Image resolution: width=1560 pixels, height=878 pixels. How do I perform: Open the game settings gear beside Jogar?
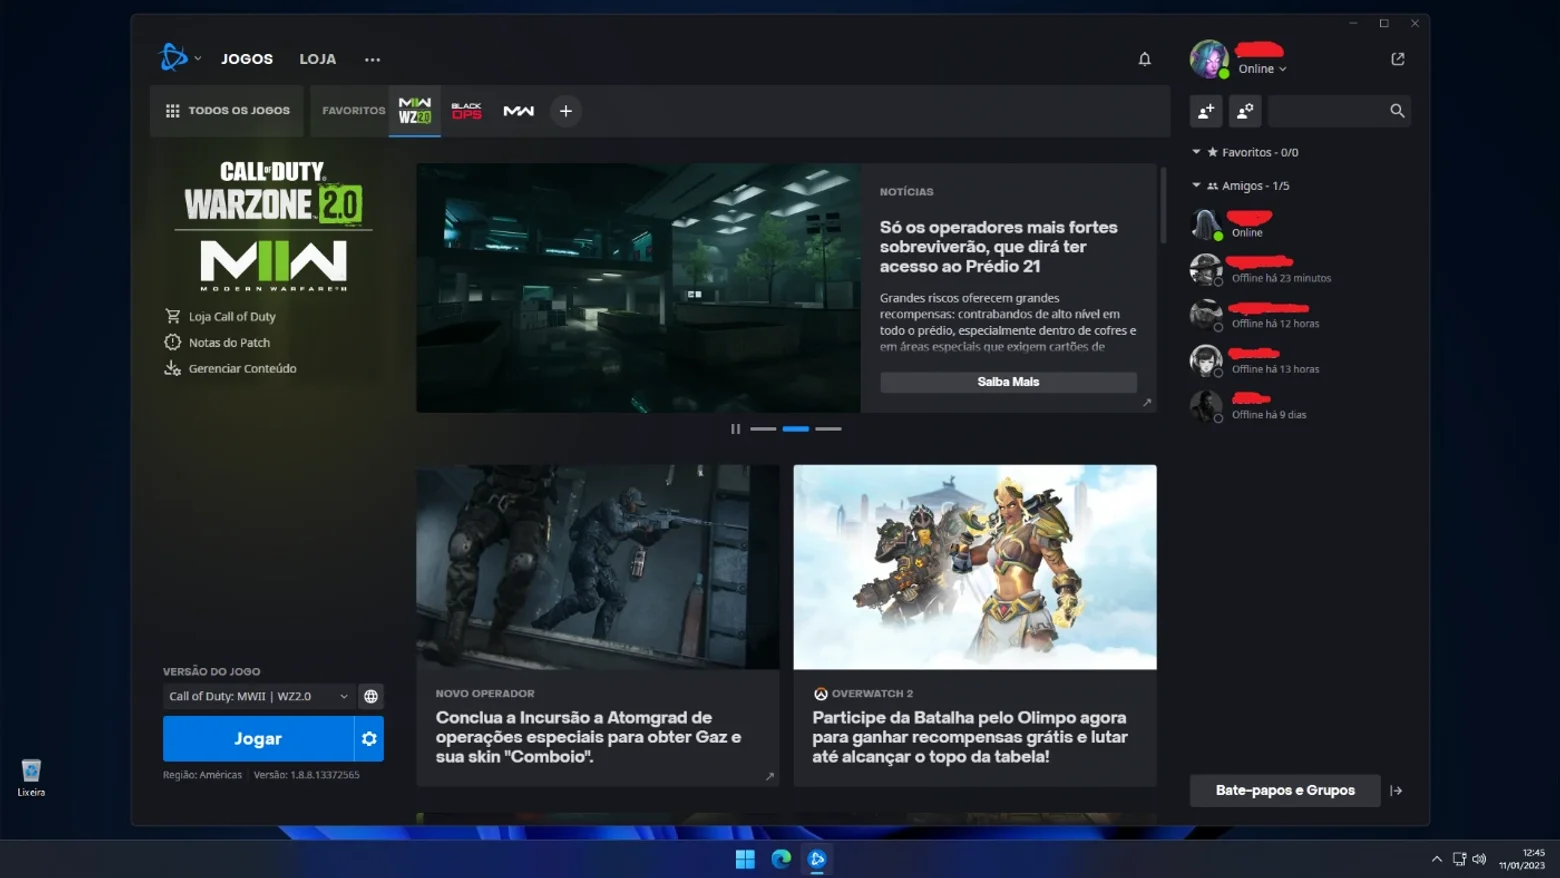click(369, 739)
